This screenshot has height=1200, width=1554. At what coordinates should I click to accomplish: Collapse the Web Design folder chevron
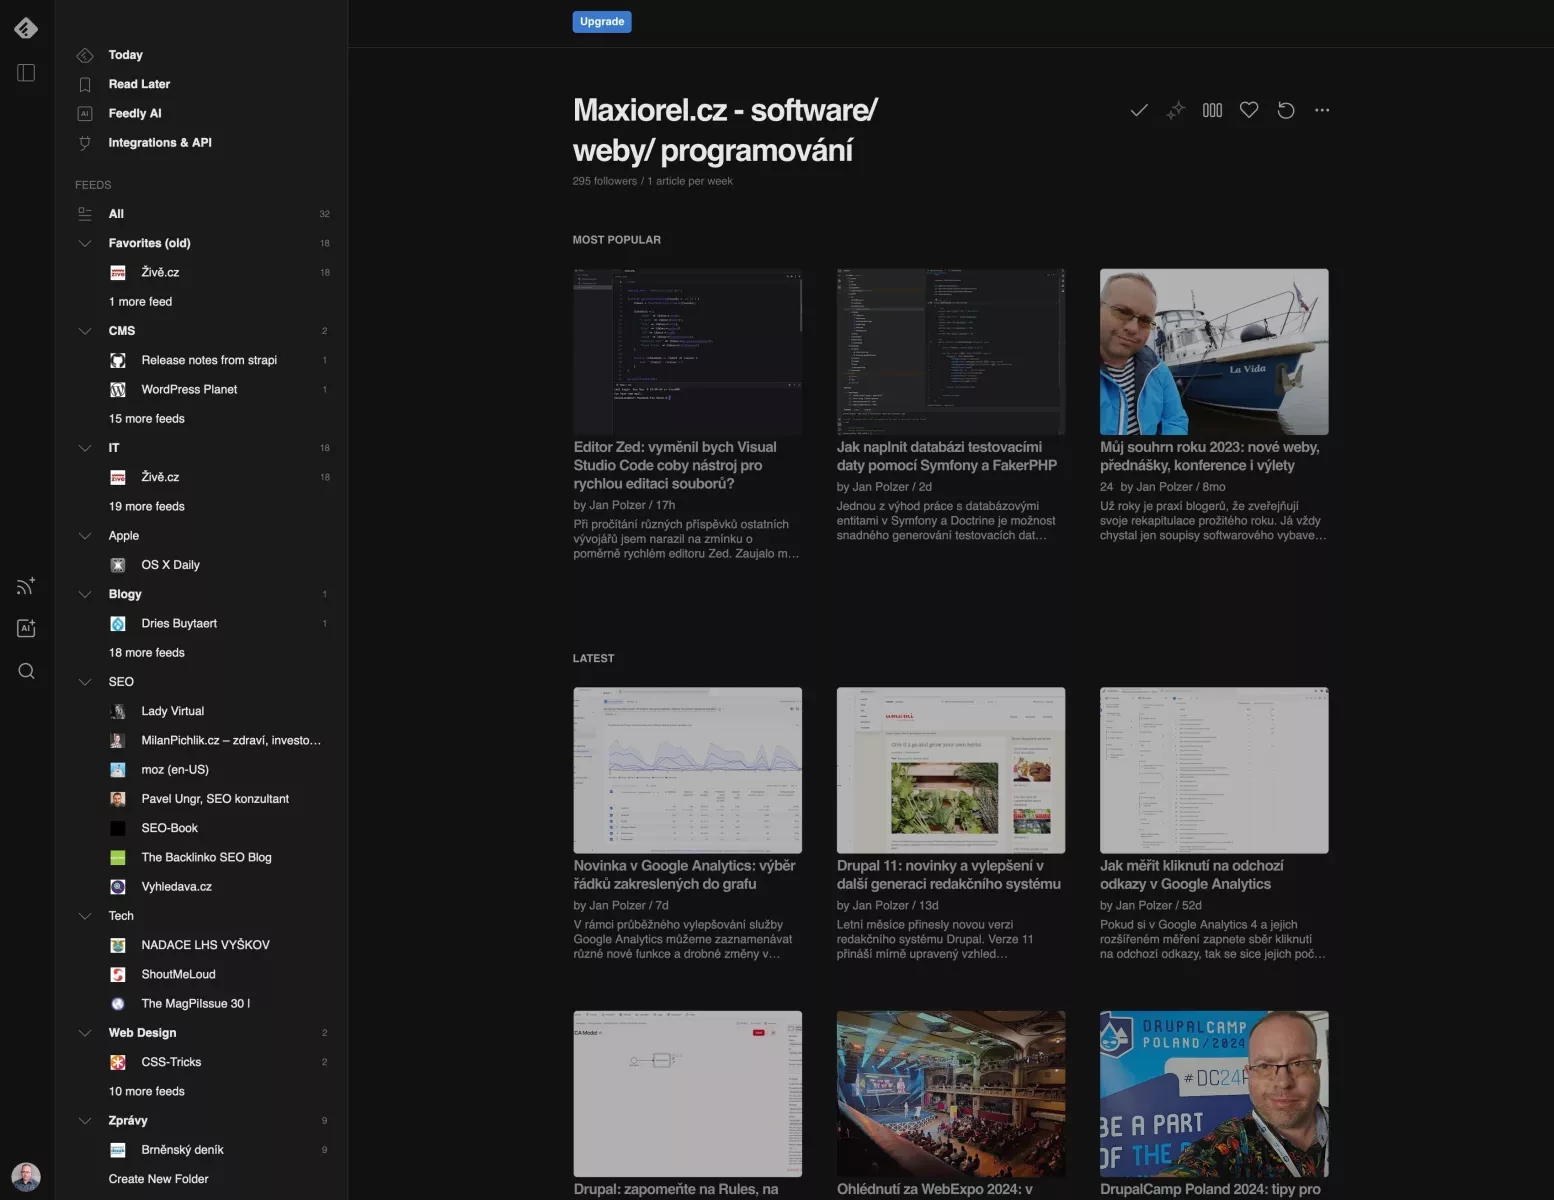tap(85, 1033)
